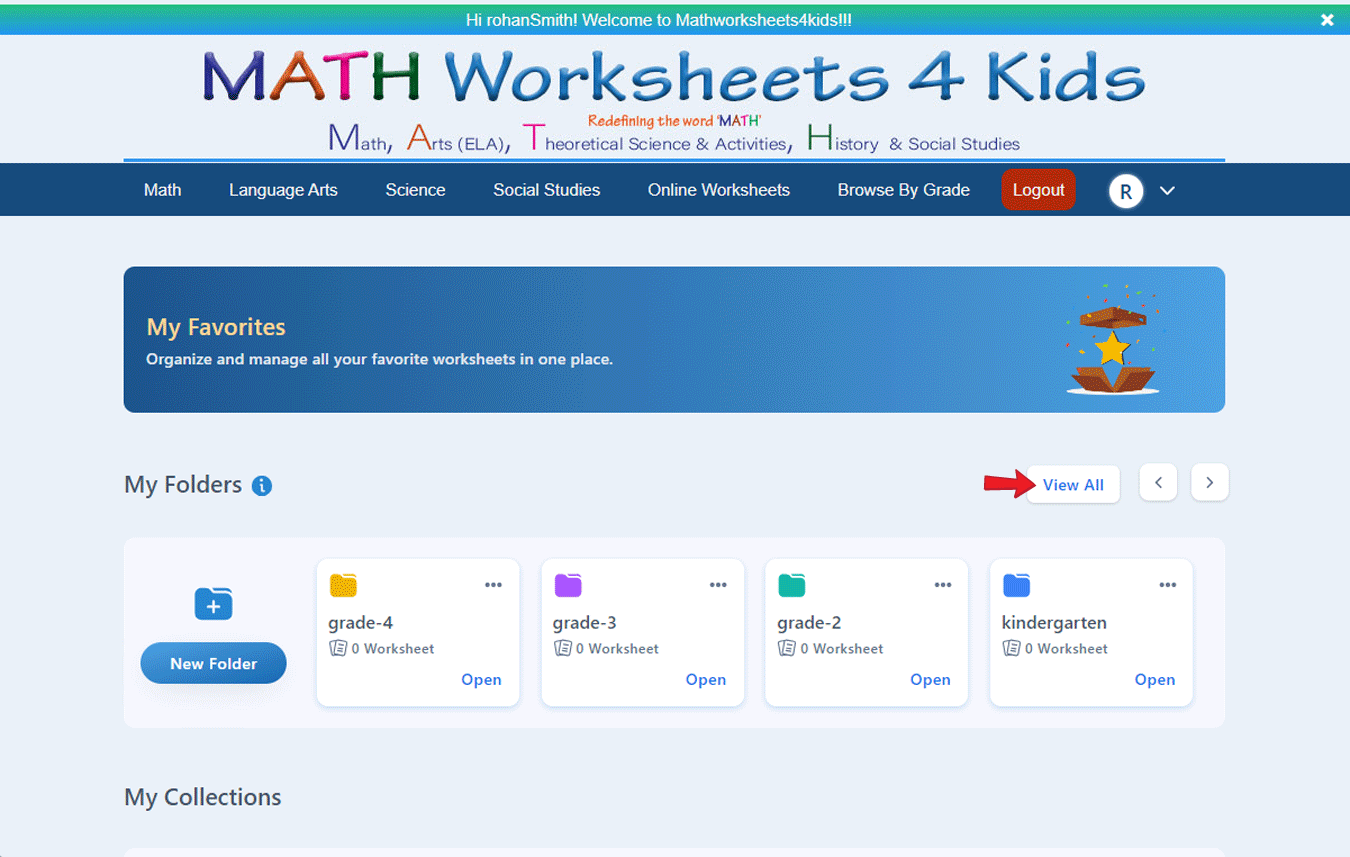1350x857 pixels.
Task: Click the star treasure box illustration
Action: tap(1112, 341)
